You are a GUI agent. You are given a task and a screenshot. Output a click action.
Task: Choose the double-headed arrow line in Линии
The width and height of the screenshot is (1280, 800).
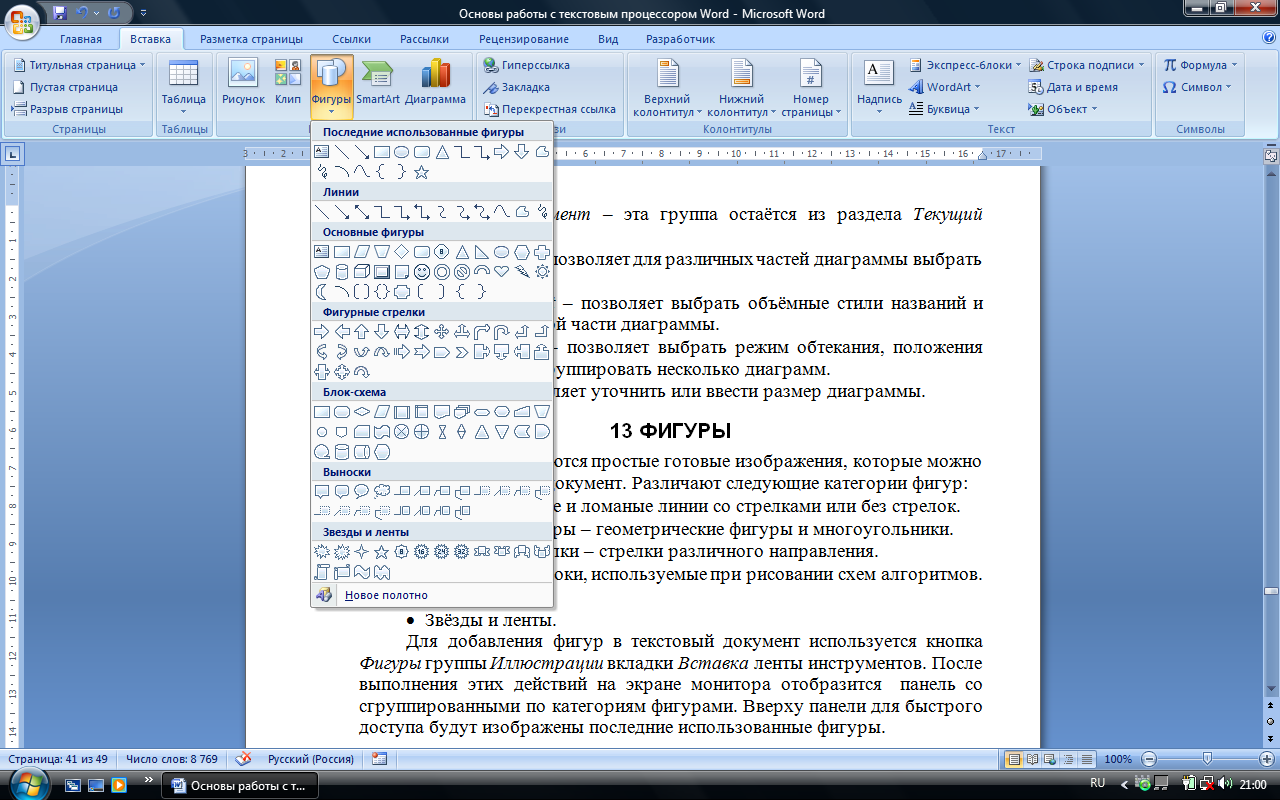(x=362, y=212)
